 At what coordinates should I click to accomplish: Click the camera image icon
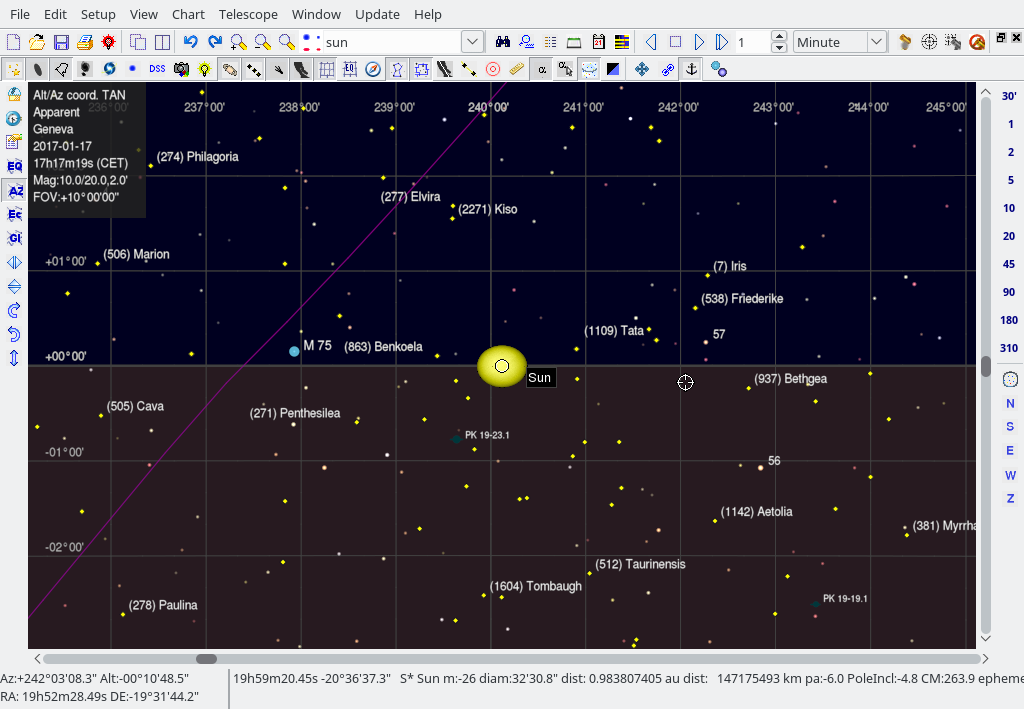pyautogui.click(x=181, y=69)
